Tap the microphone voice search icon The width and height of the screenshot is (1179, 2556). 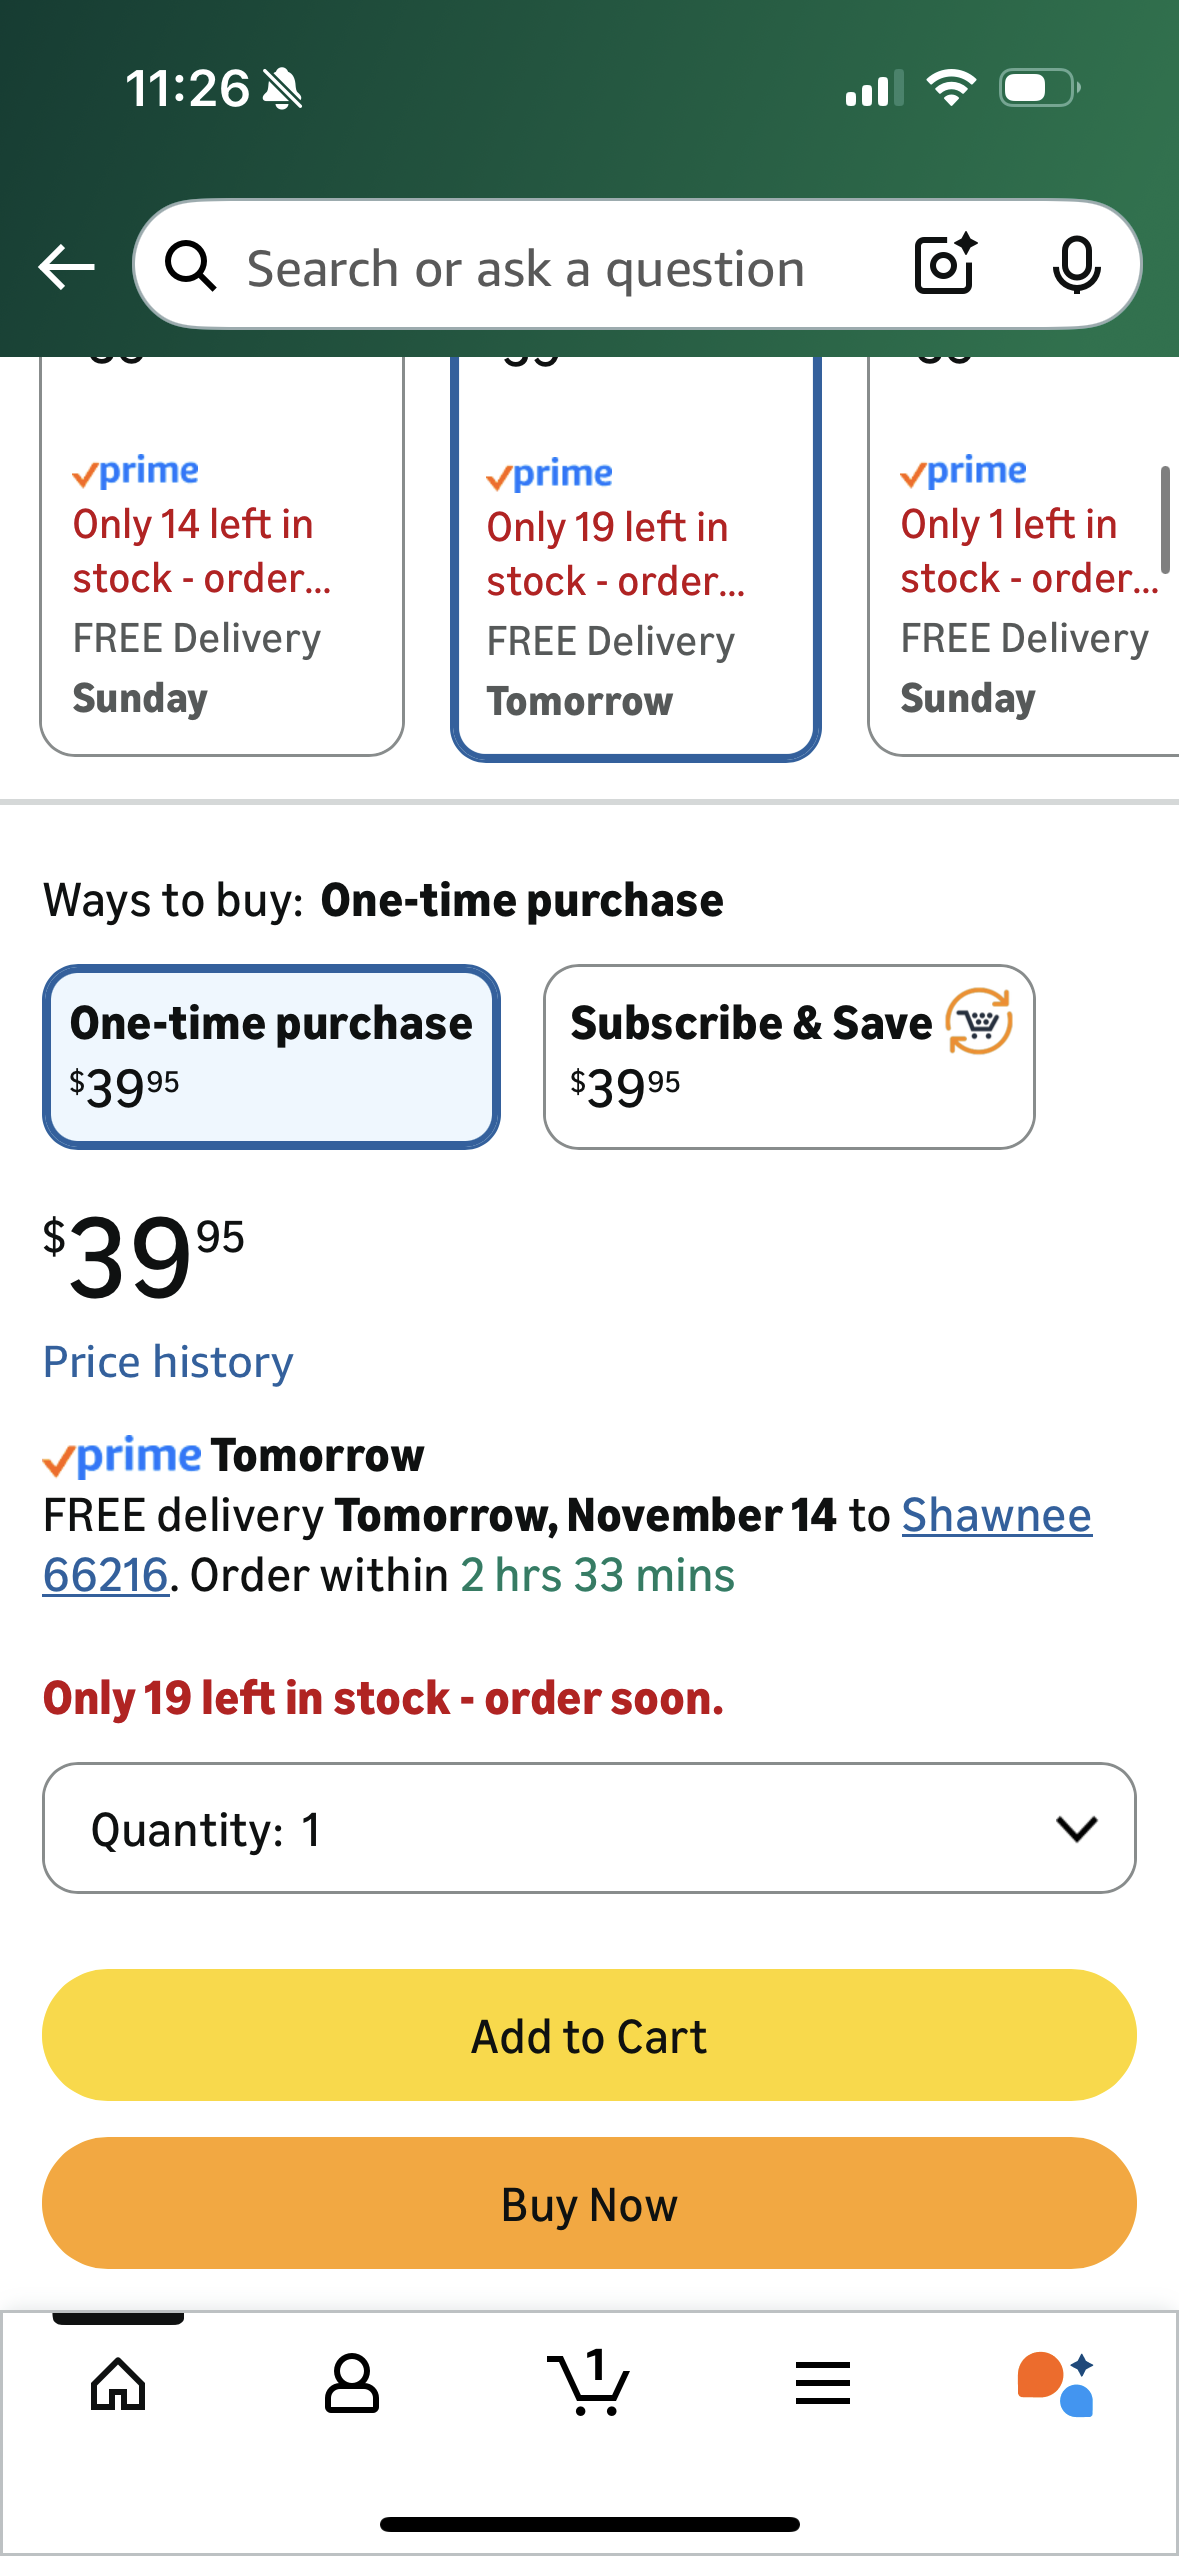tap(1076, 266)
